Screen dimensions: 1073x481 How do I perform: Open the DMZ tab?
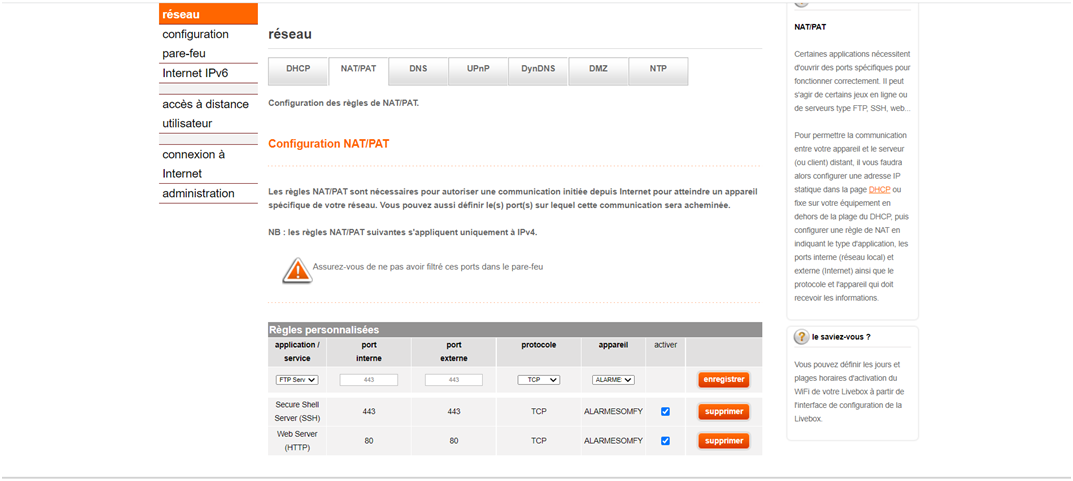click(598, 69)
